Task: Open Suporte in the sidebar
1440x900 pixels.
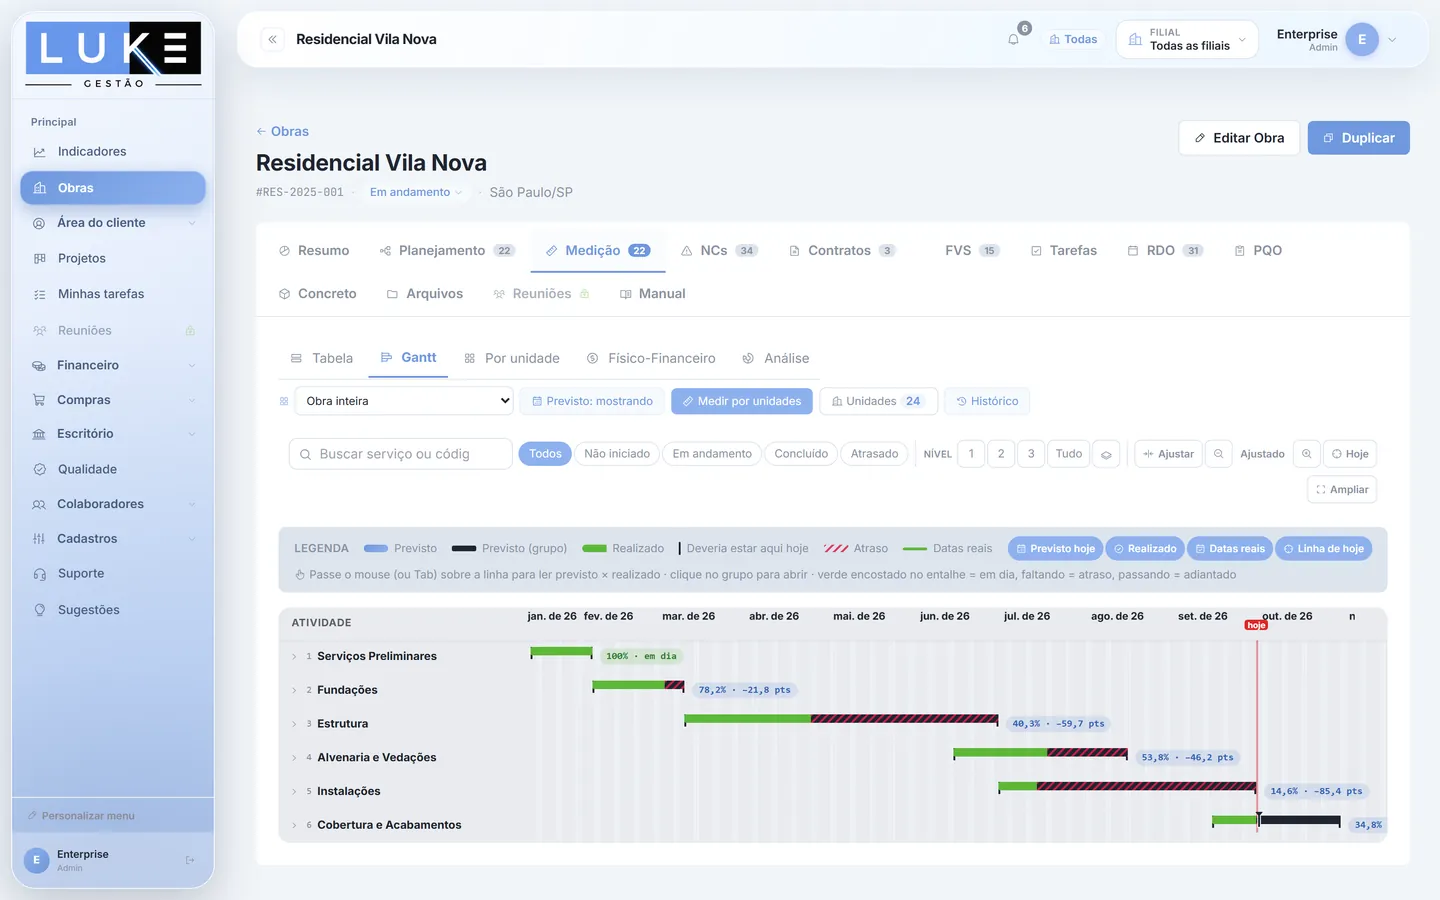Action: (x=113, y=574)
